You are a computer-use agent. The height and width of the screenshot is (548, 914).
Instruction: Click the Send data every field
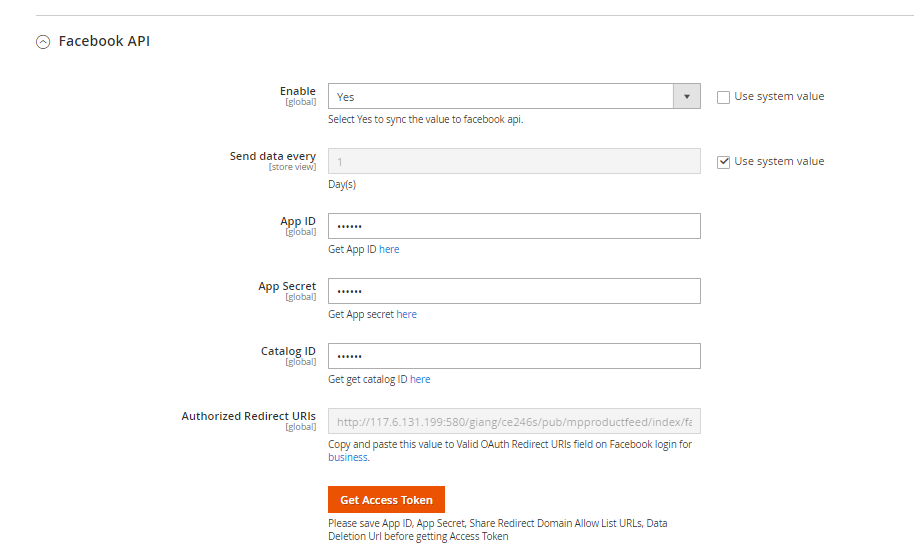(x=513, y=161)
